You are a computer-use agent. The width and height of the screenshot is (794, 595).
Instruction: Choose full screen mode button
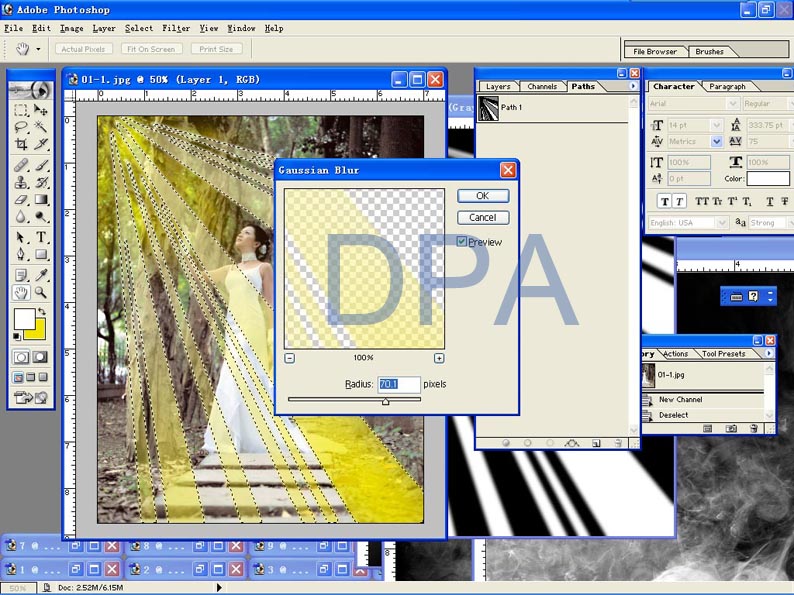click(43, 377)
